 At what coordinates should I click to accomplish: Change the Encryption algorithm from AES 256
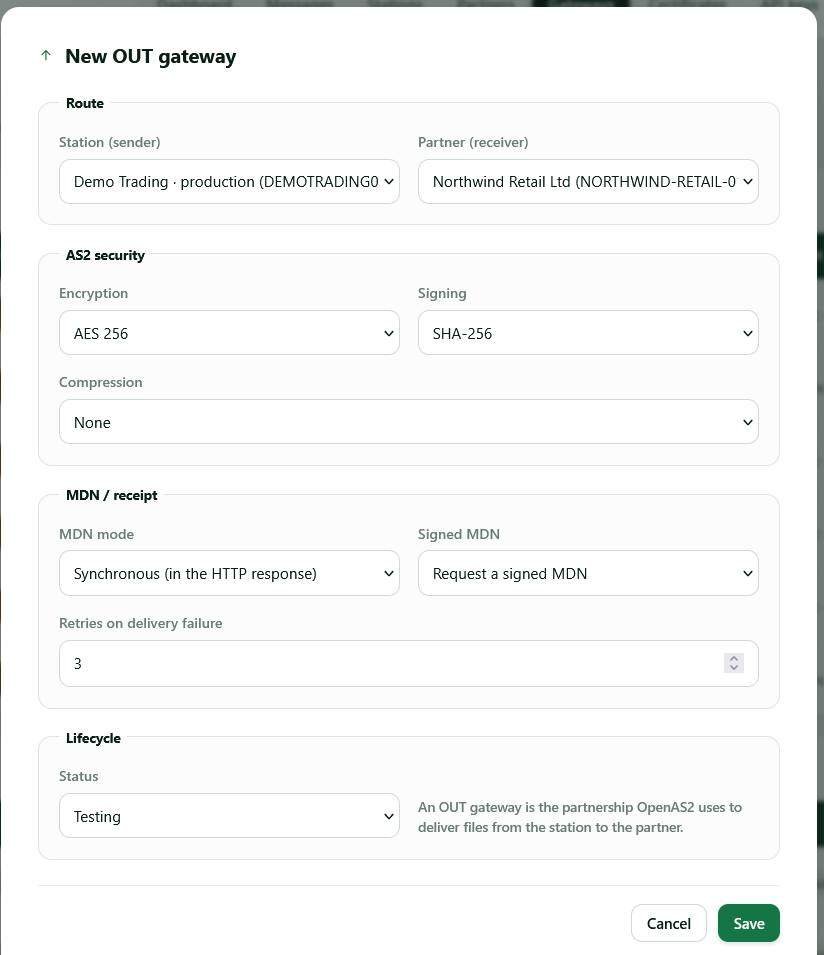pyautogui.click(x=229, y=333)
